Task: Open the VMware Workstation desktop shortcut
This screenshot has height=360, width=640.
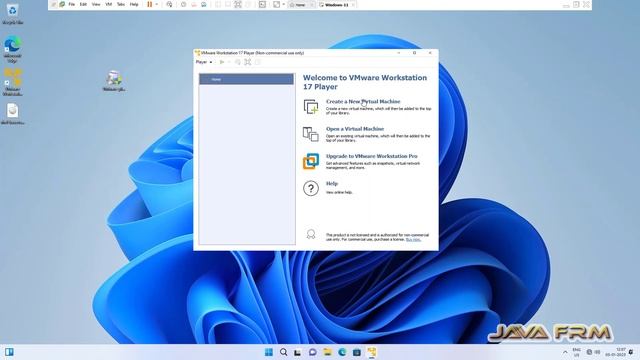Action: pos(13,82)
